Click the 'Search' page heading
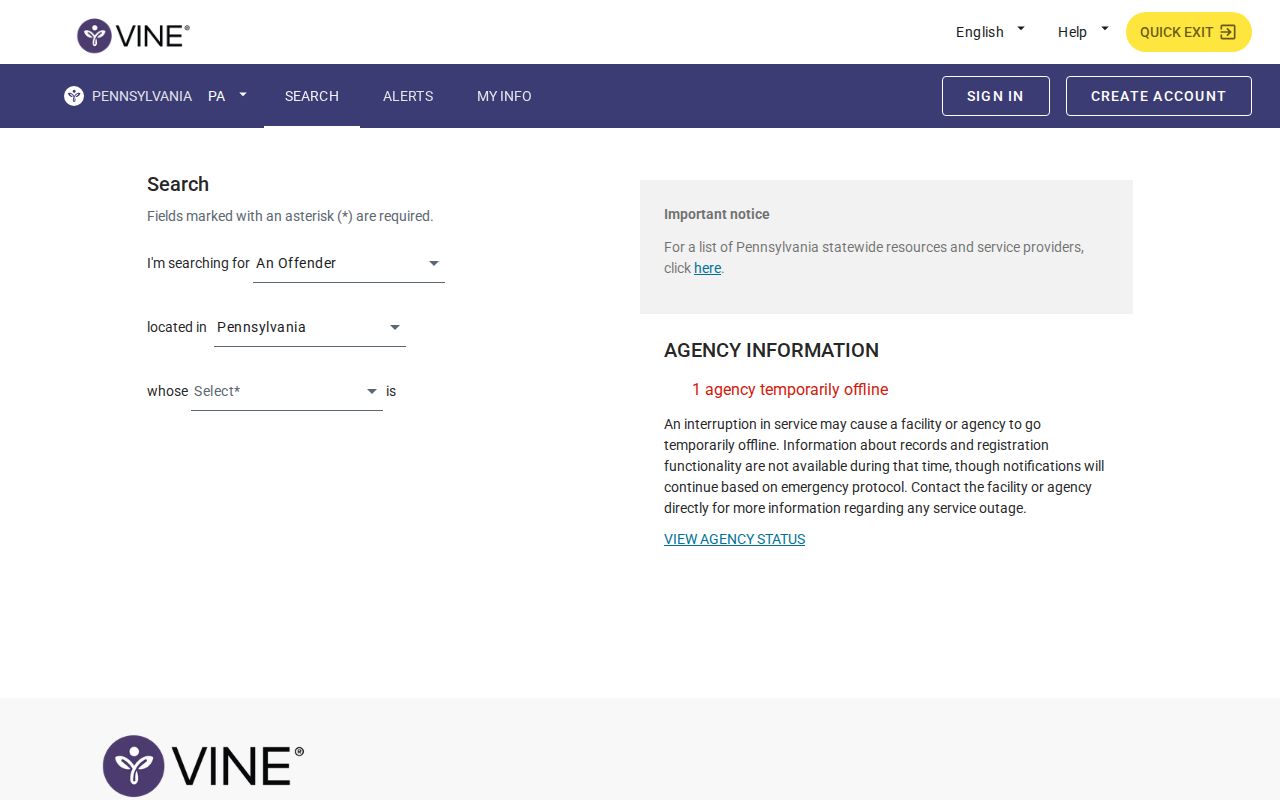1280x800 pixels. click(x=178, y=184)
